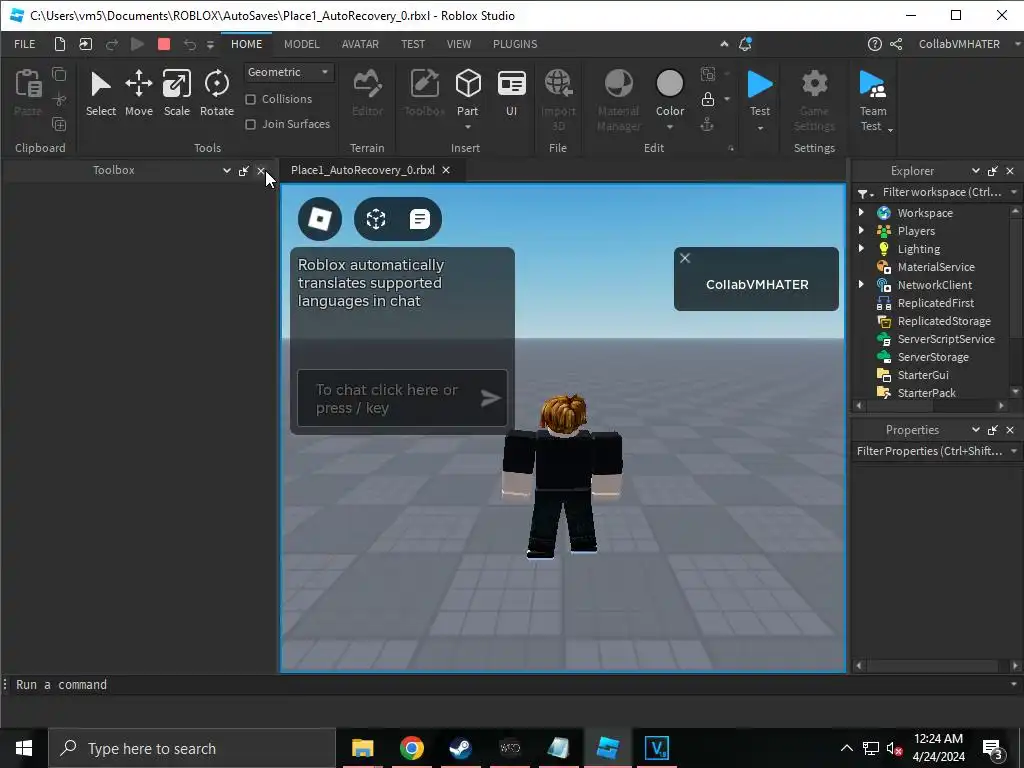Select MaterialService in Explorer

point(936,266)
